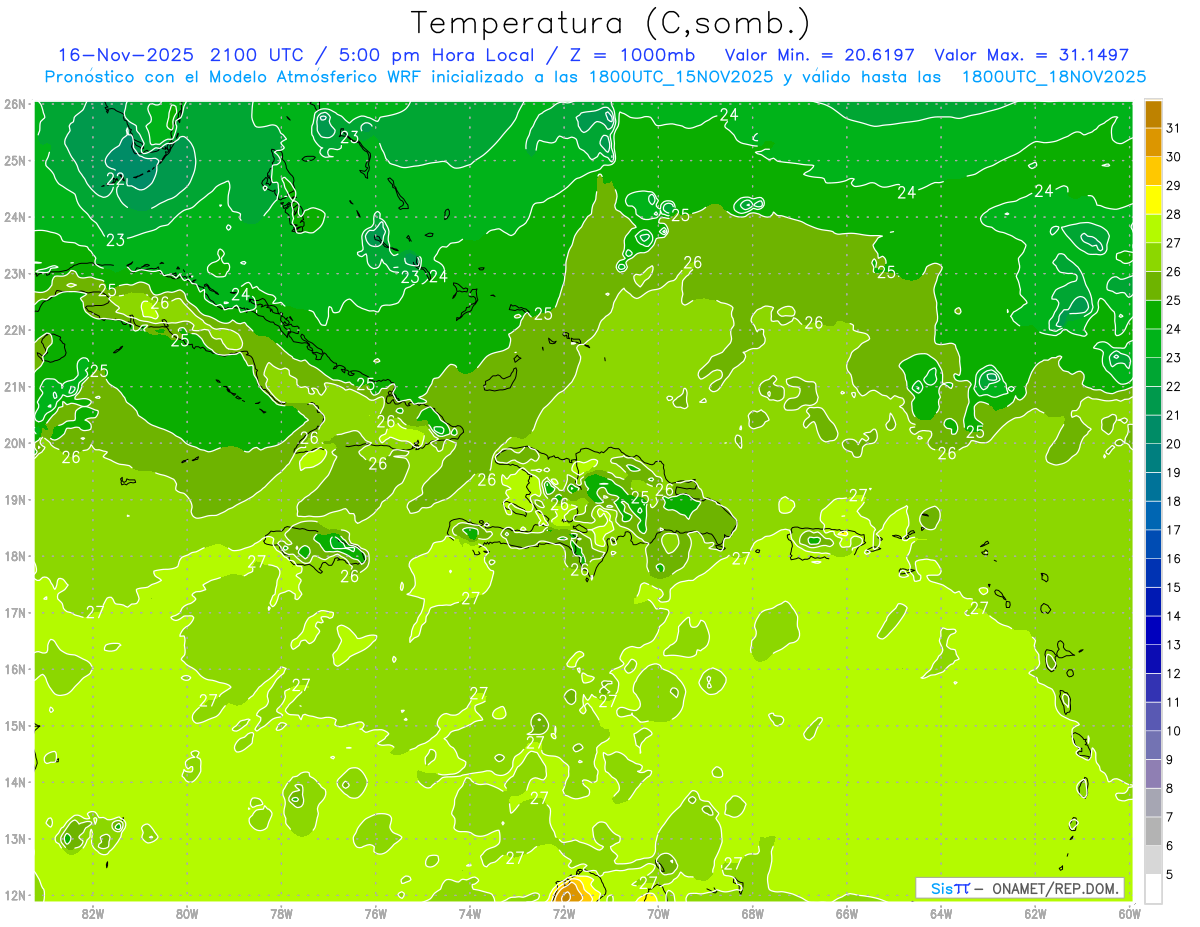This screenshot has width=1200, height=927.
Task: Select the date "16-Nov-2025" in header
Action: click(127, 55)
